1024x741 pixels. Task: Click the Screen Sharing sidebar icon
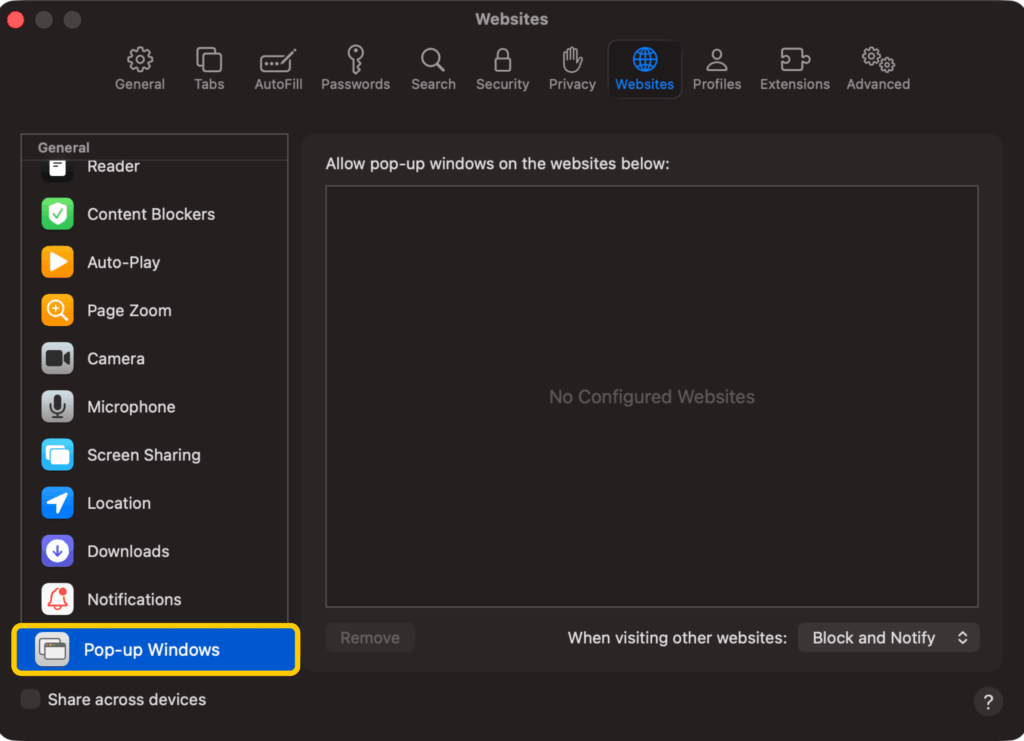tap(57, 455)
